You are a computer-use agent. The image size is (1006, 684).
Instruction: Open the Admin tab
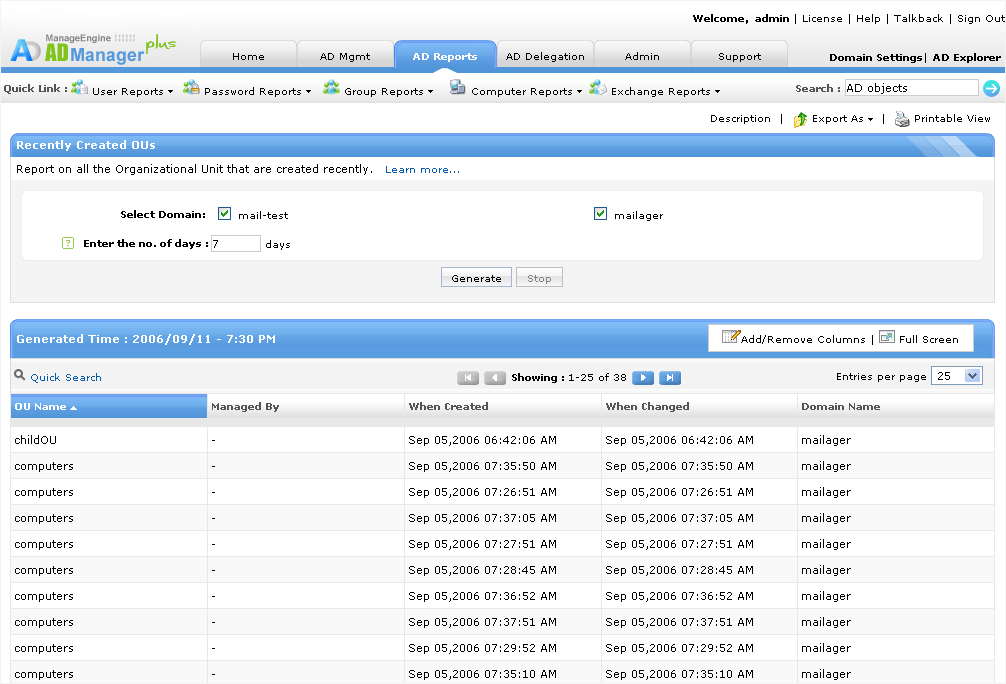coord(642,56)
